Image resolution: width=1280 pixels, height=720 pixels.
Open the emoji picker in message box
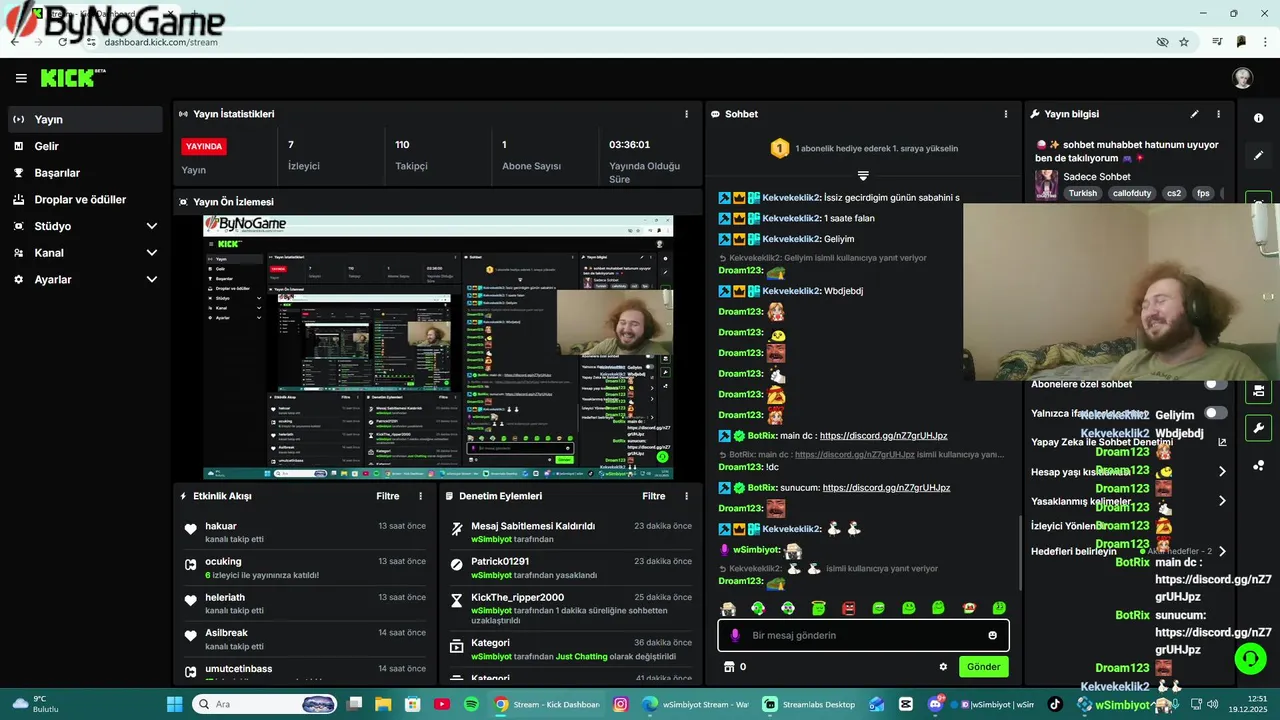[992, 635]
